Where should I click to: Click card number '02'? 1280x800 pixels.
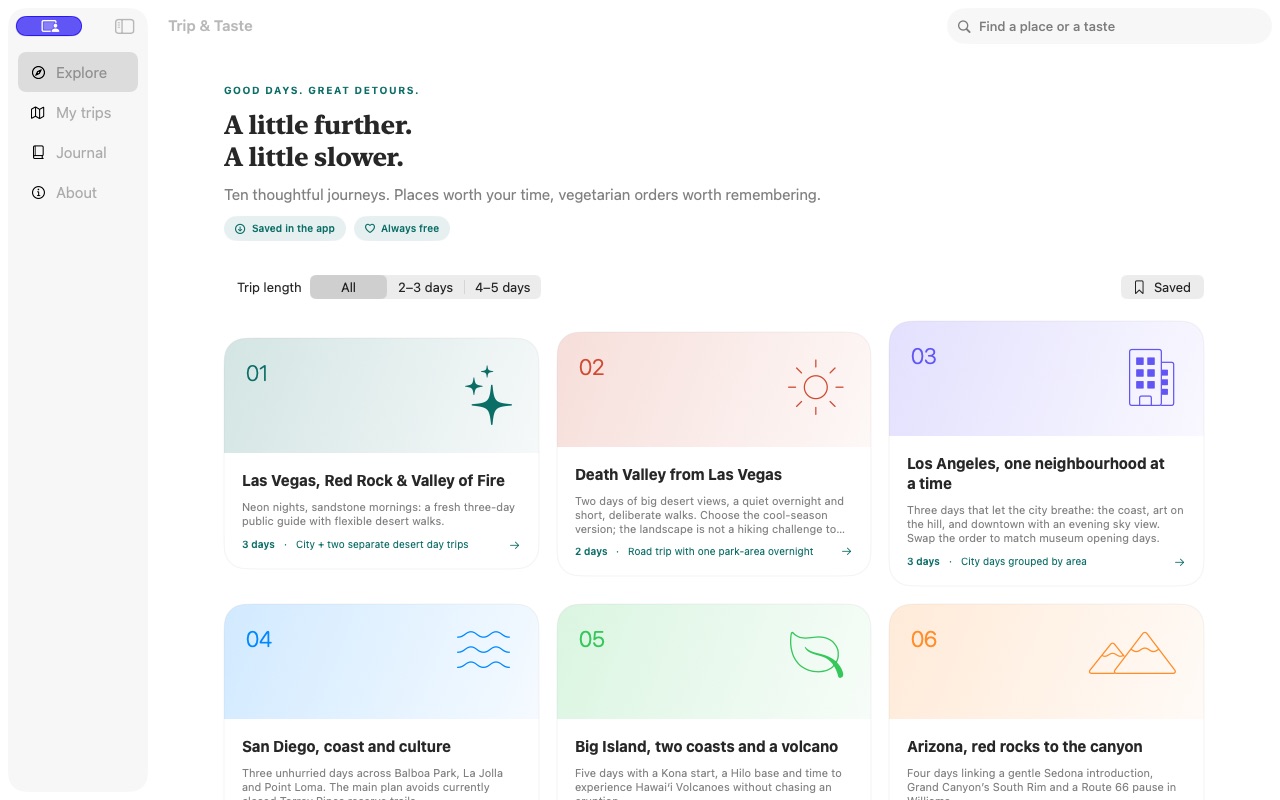tap(592, 368)
